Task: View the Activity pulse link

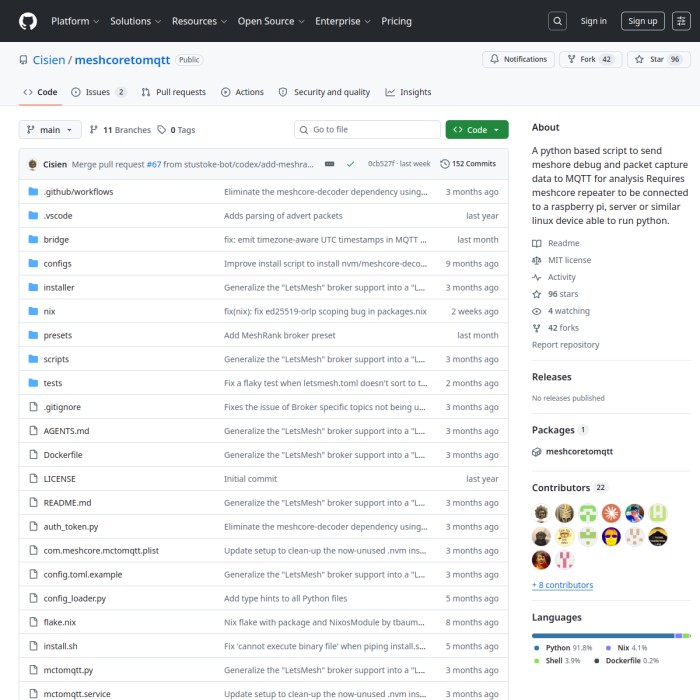Action: (x=554, y=277)
